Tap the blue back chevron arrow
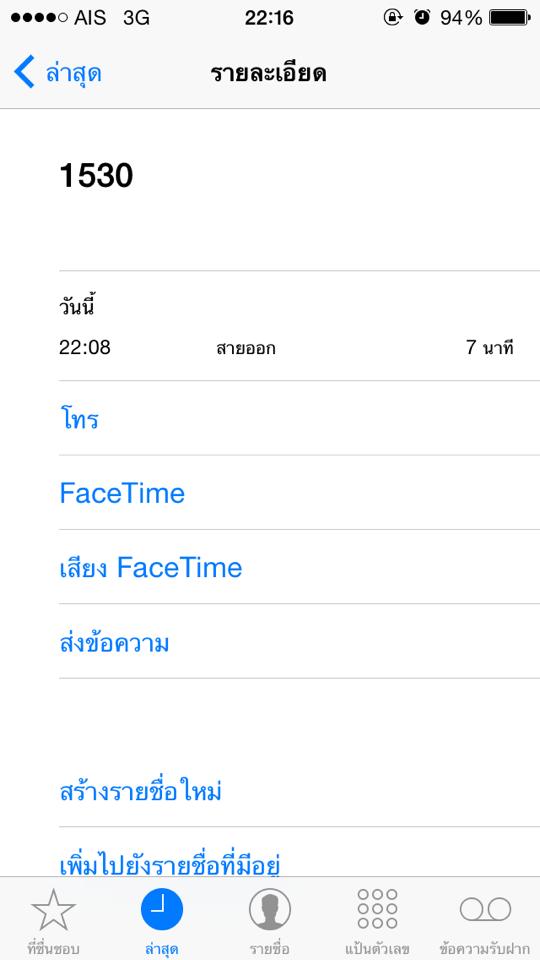This screenshot has height=960, width=540. (x=24, y=72)
